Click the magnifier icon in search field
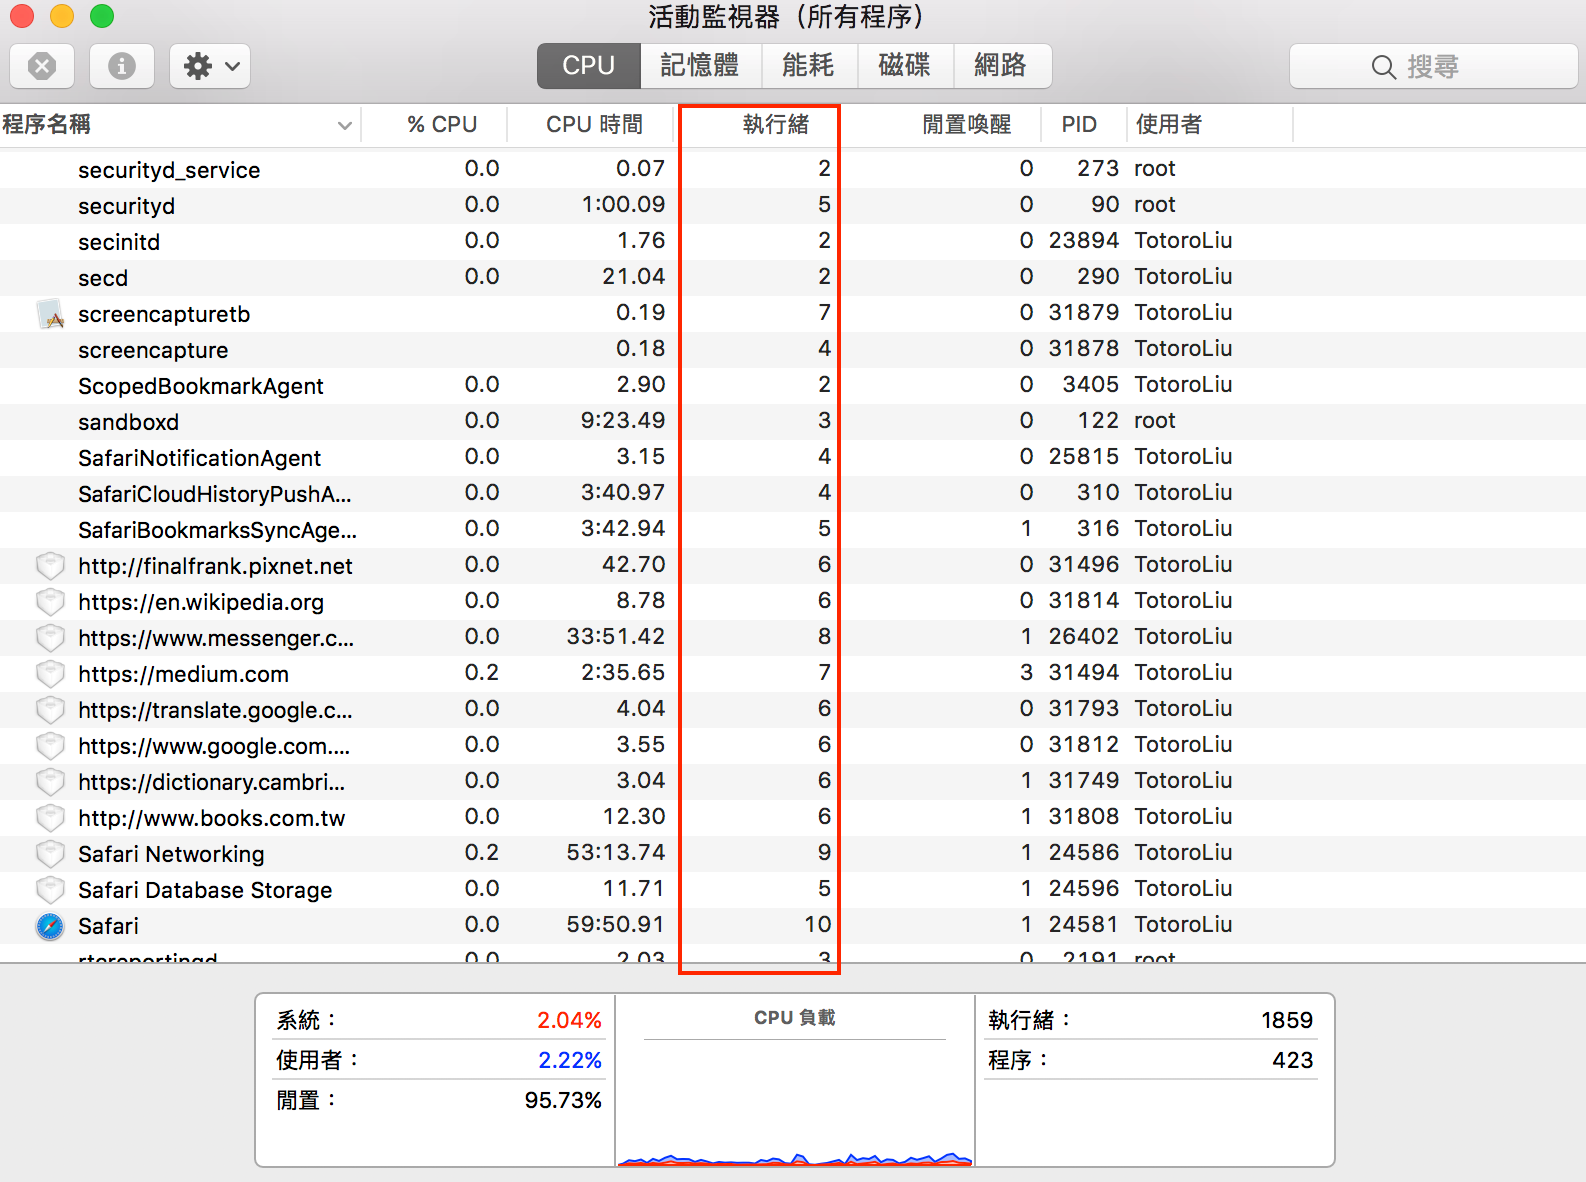 pyautogui.click(x=1383, y=67)
